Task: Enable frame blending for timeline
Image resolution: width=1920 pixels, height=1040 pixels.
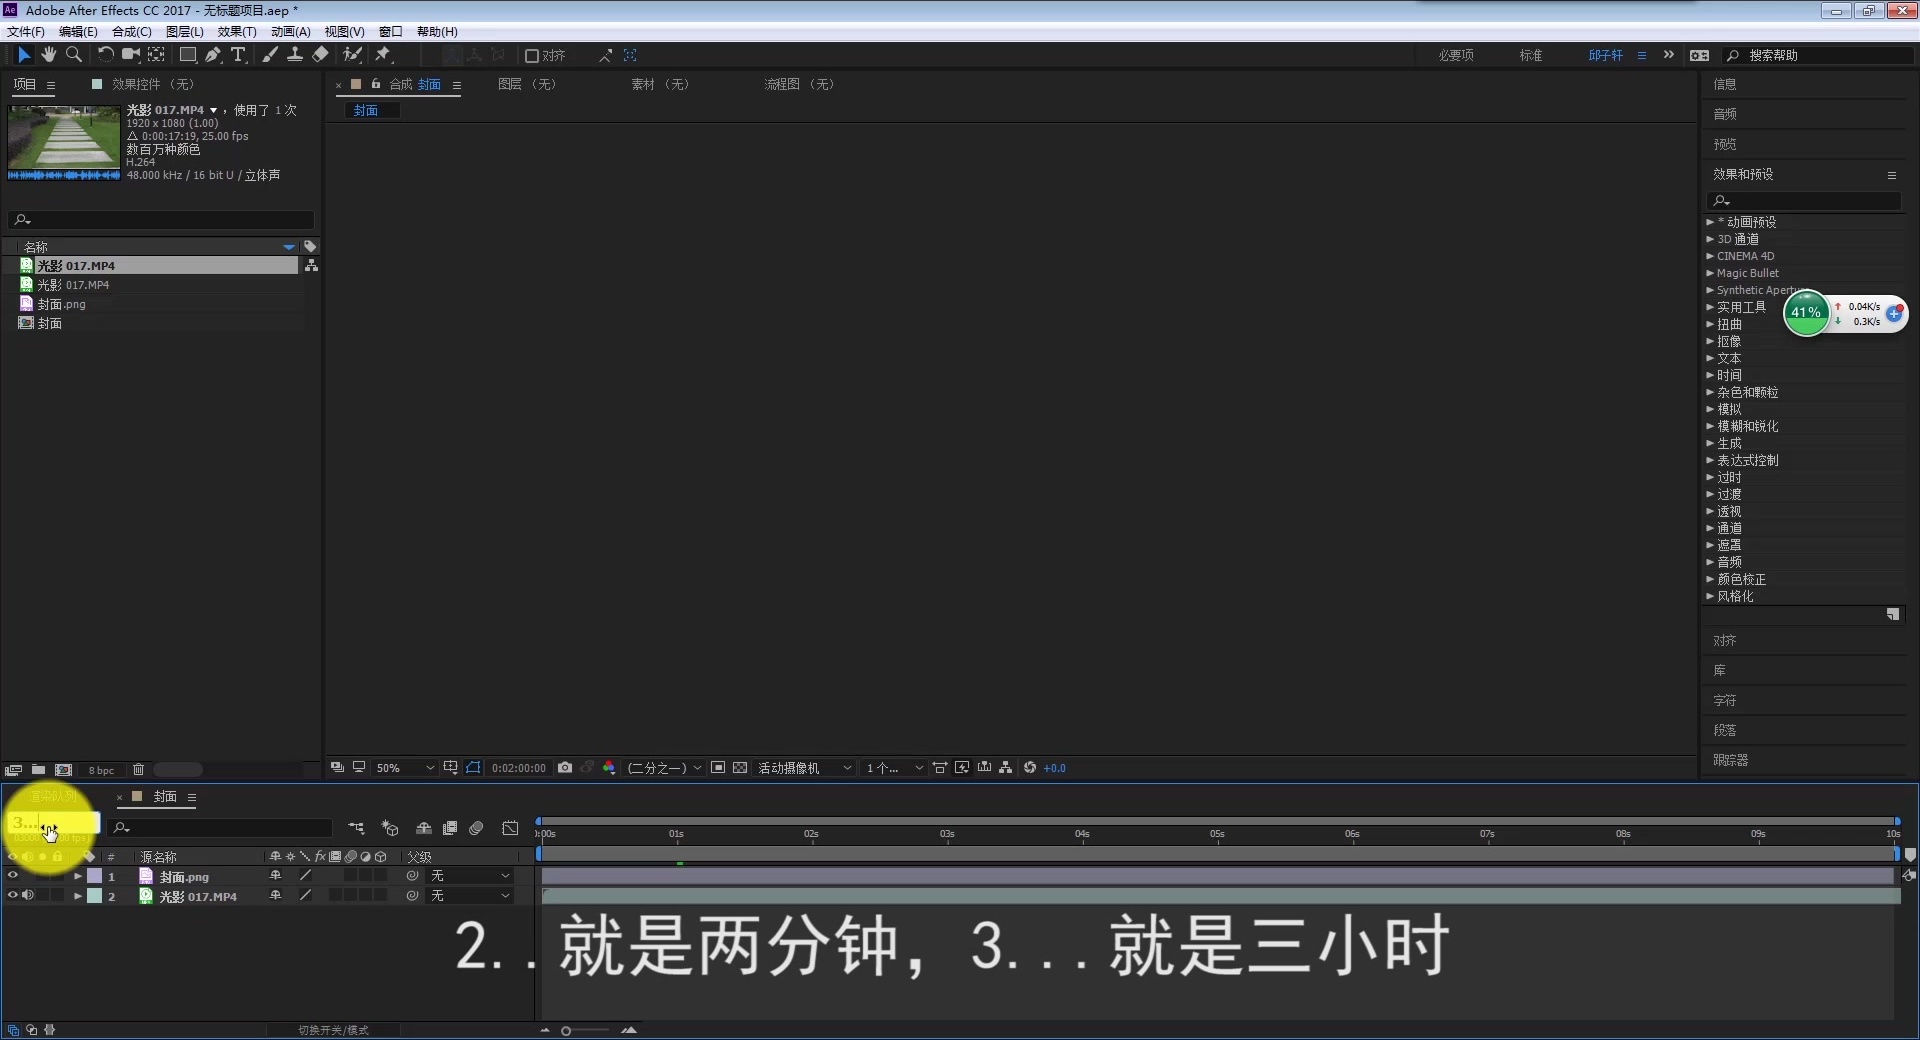Action: (x=450, y=828)
